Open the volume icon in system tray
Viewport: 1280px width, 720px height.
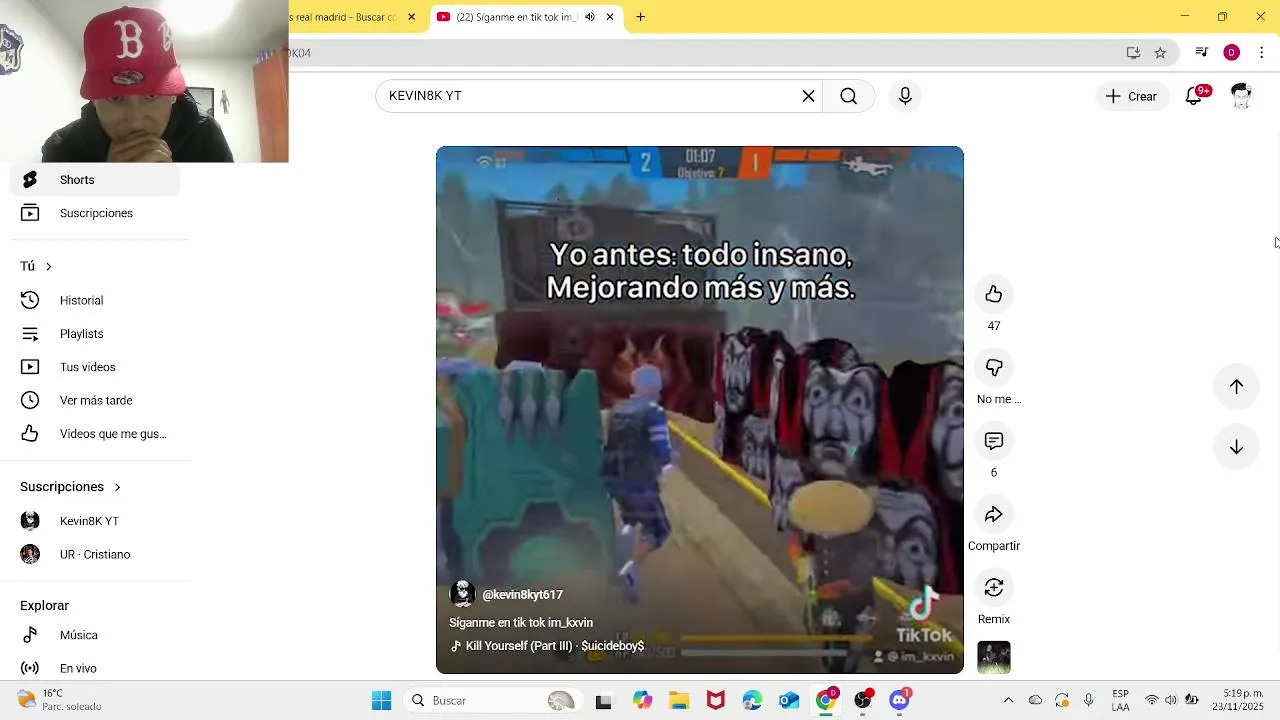coord(1171,701)
